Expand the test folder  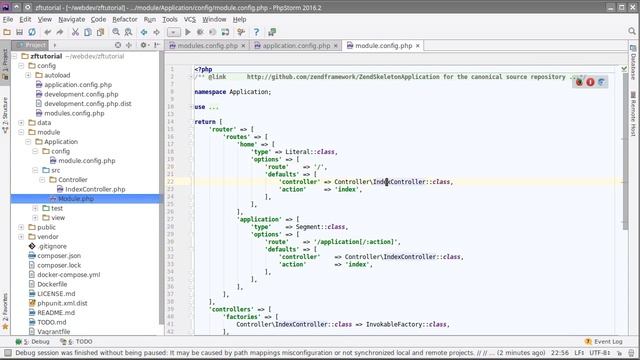tap(35, 208)
